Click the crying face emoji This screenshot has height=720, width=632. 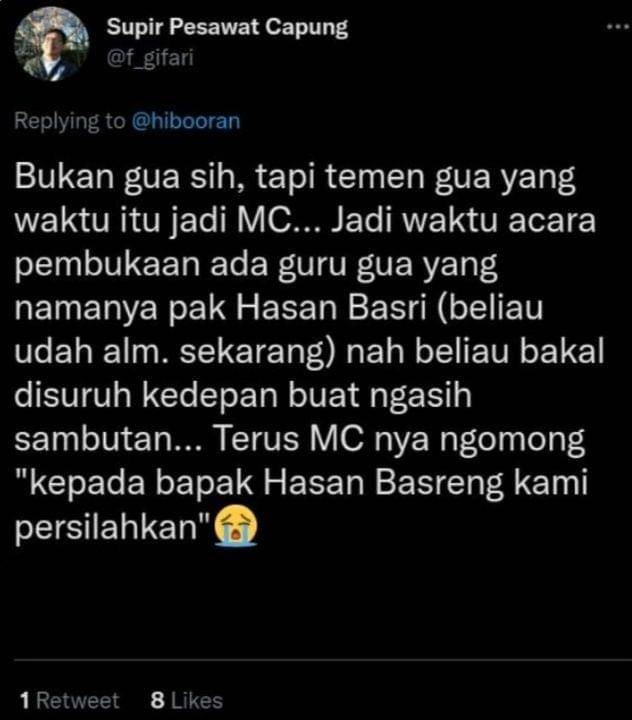[237, 526]
